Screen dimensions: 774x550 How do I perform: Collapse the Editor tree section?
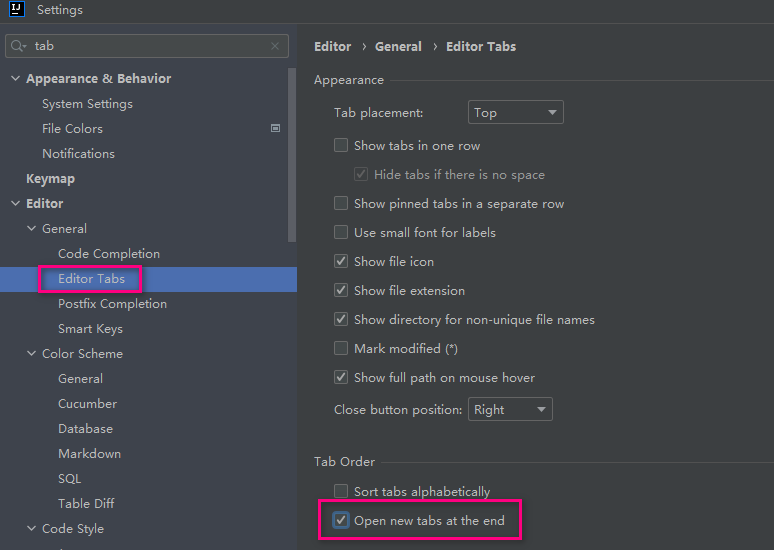[x=16, y=203]
